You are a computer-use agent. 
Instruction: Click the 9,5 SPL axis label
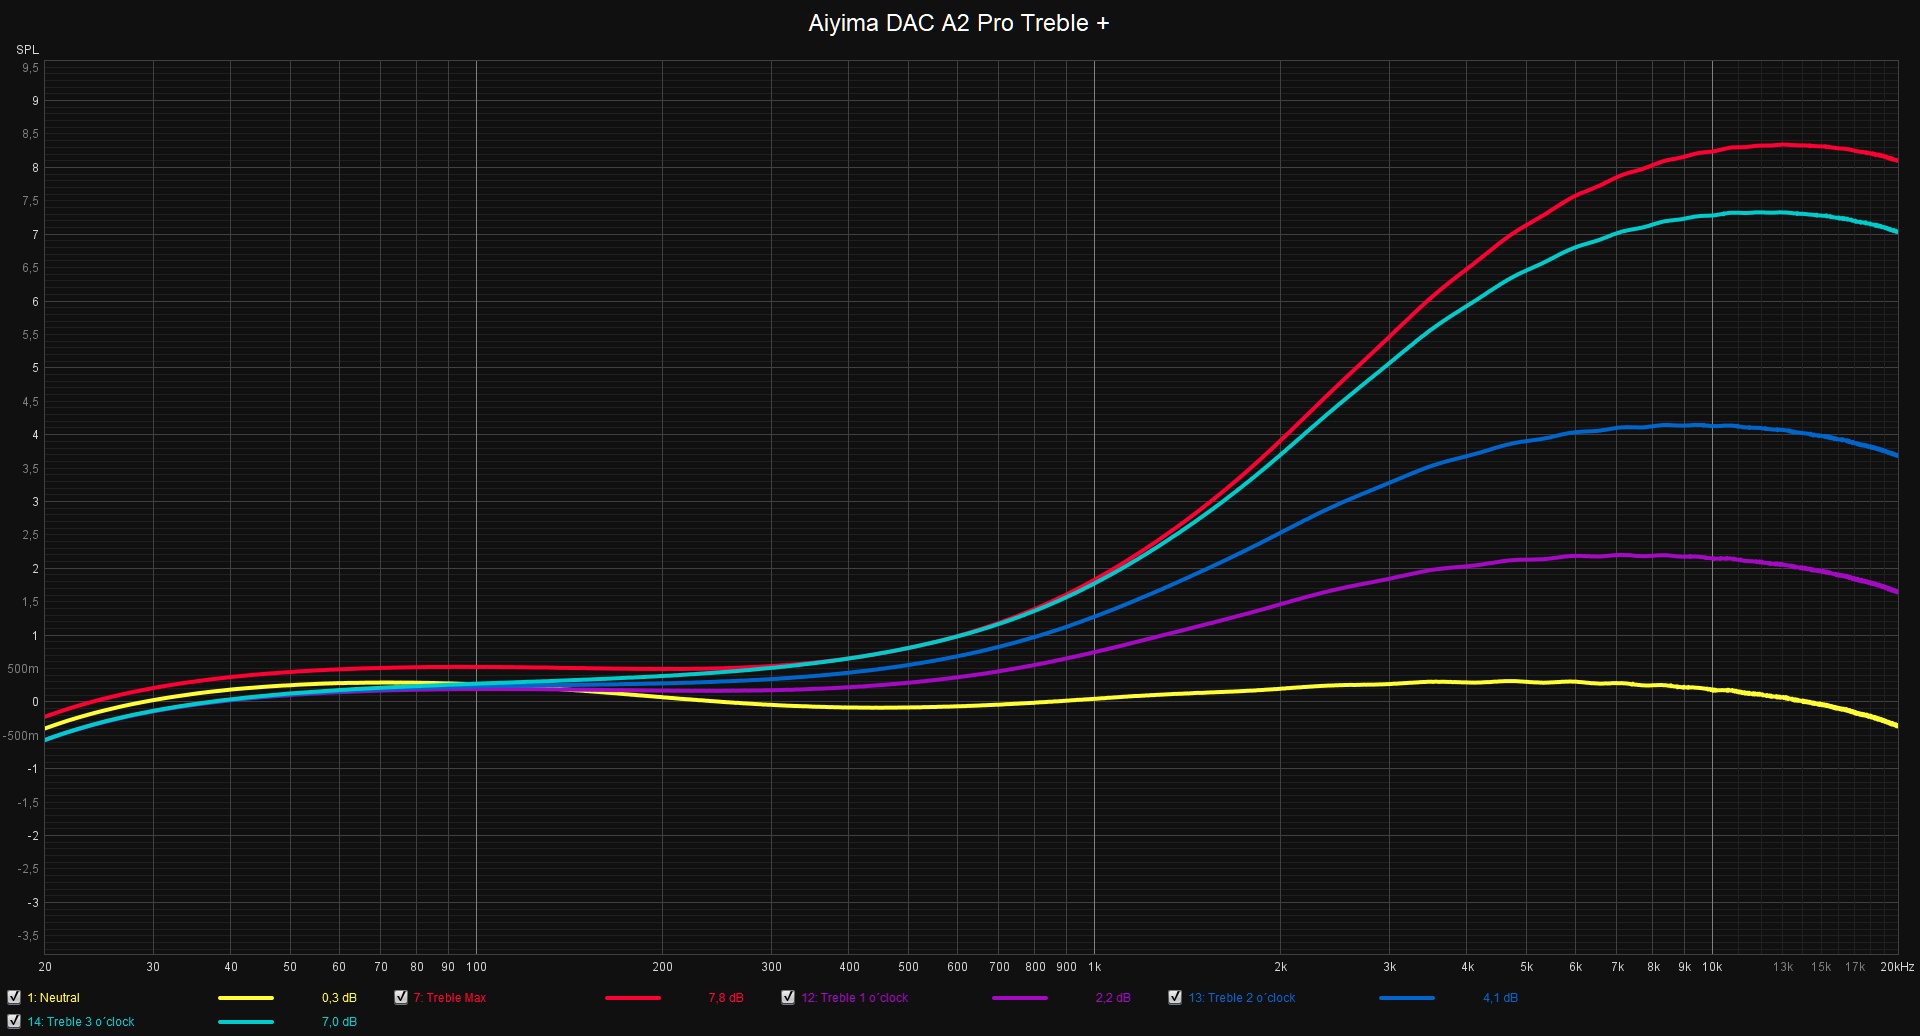point(30,68)
